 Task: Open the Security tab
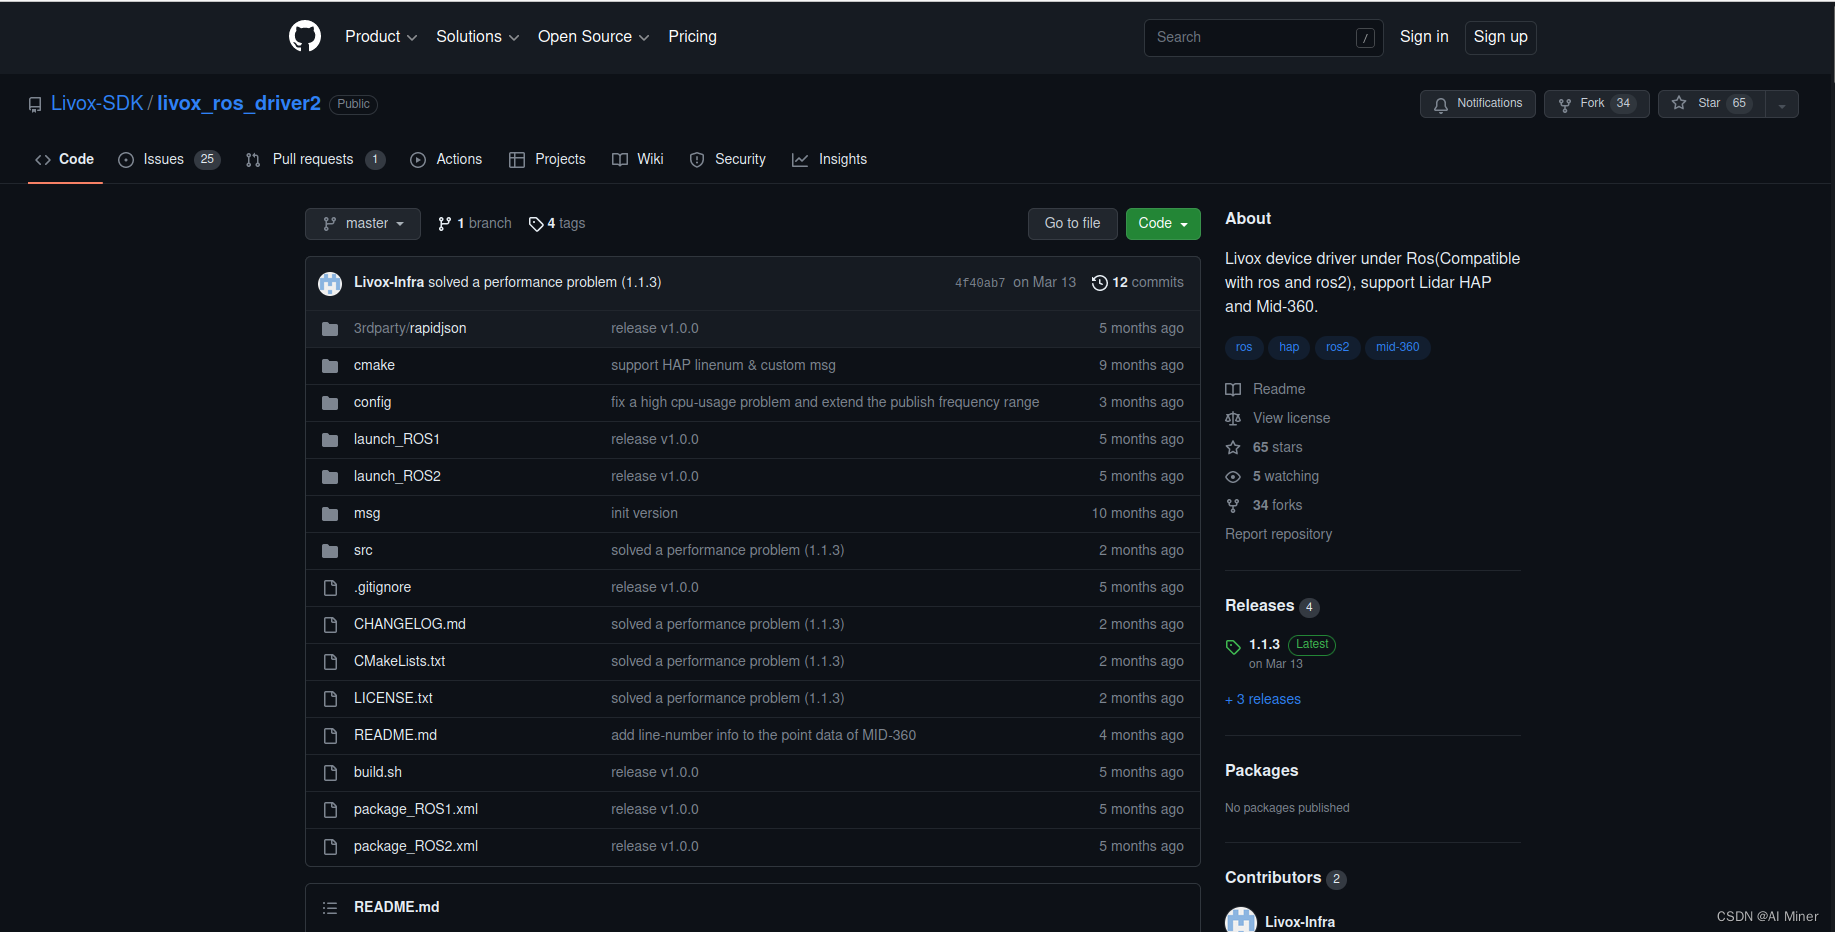coord(728,160)
